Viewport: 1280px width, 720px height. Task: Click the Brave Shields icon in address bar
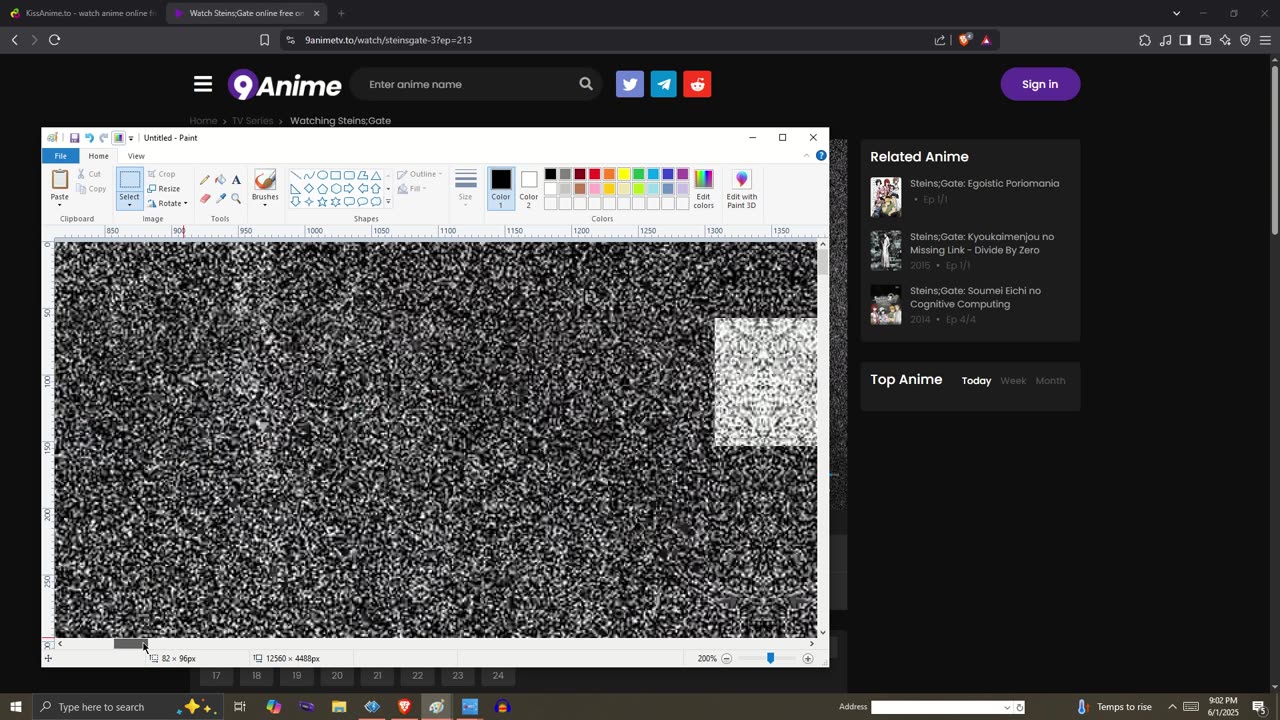[x=964, y=40]
